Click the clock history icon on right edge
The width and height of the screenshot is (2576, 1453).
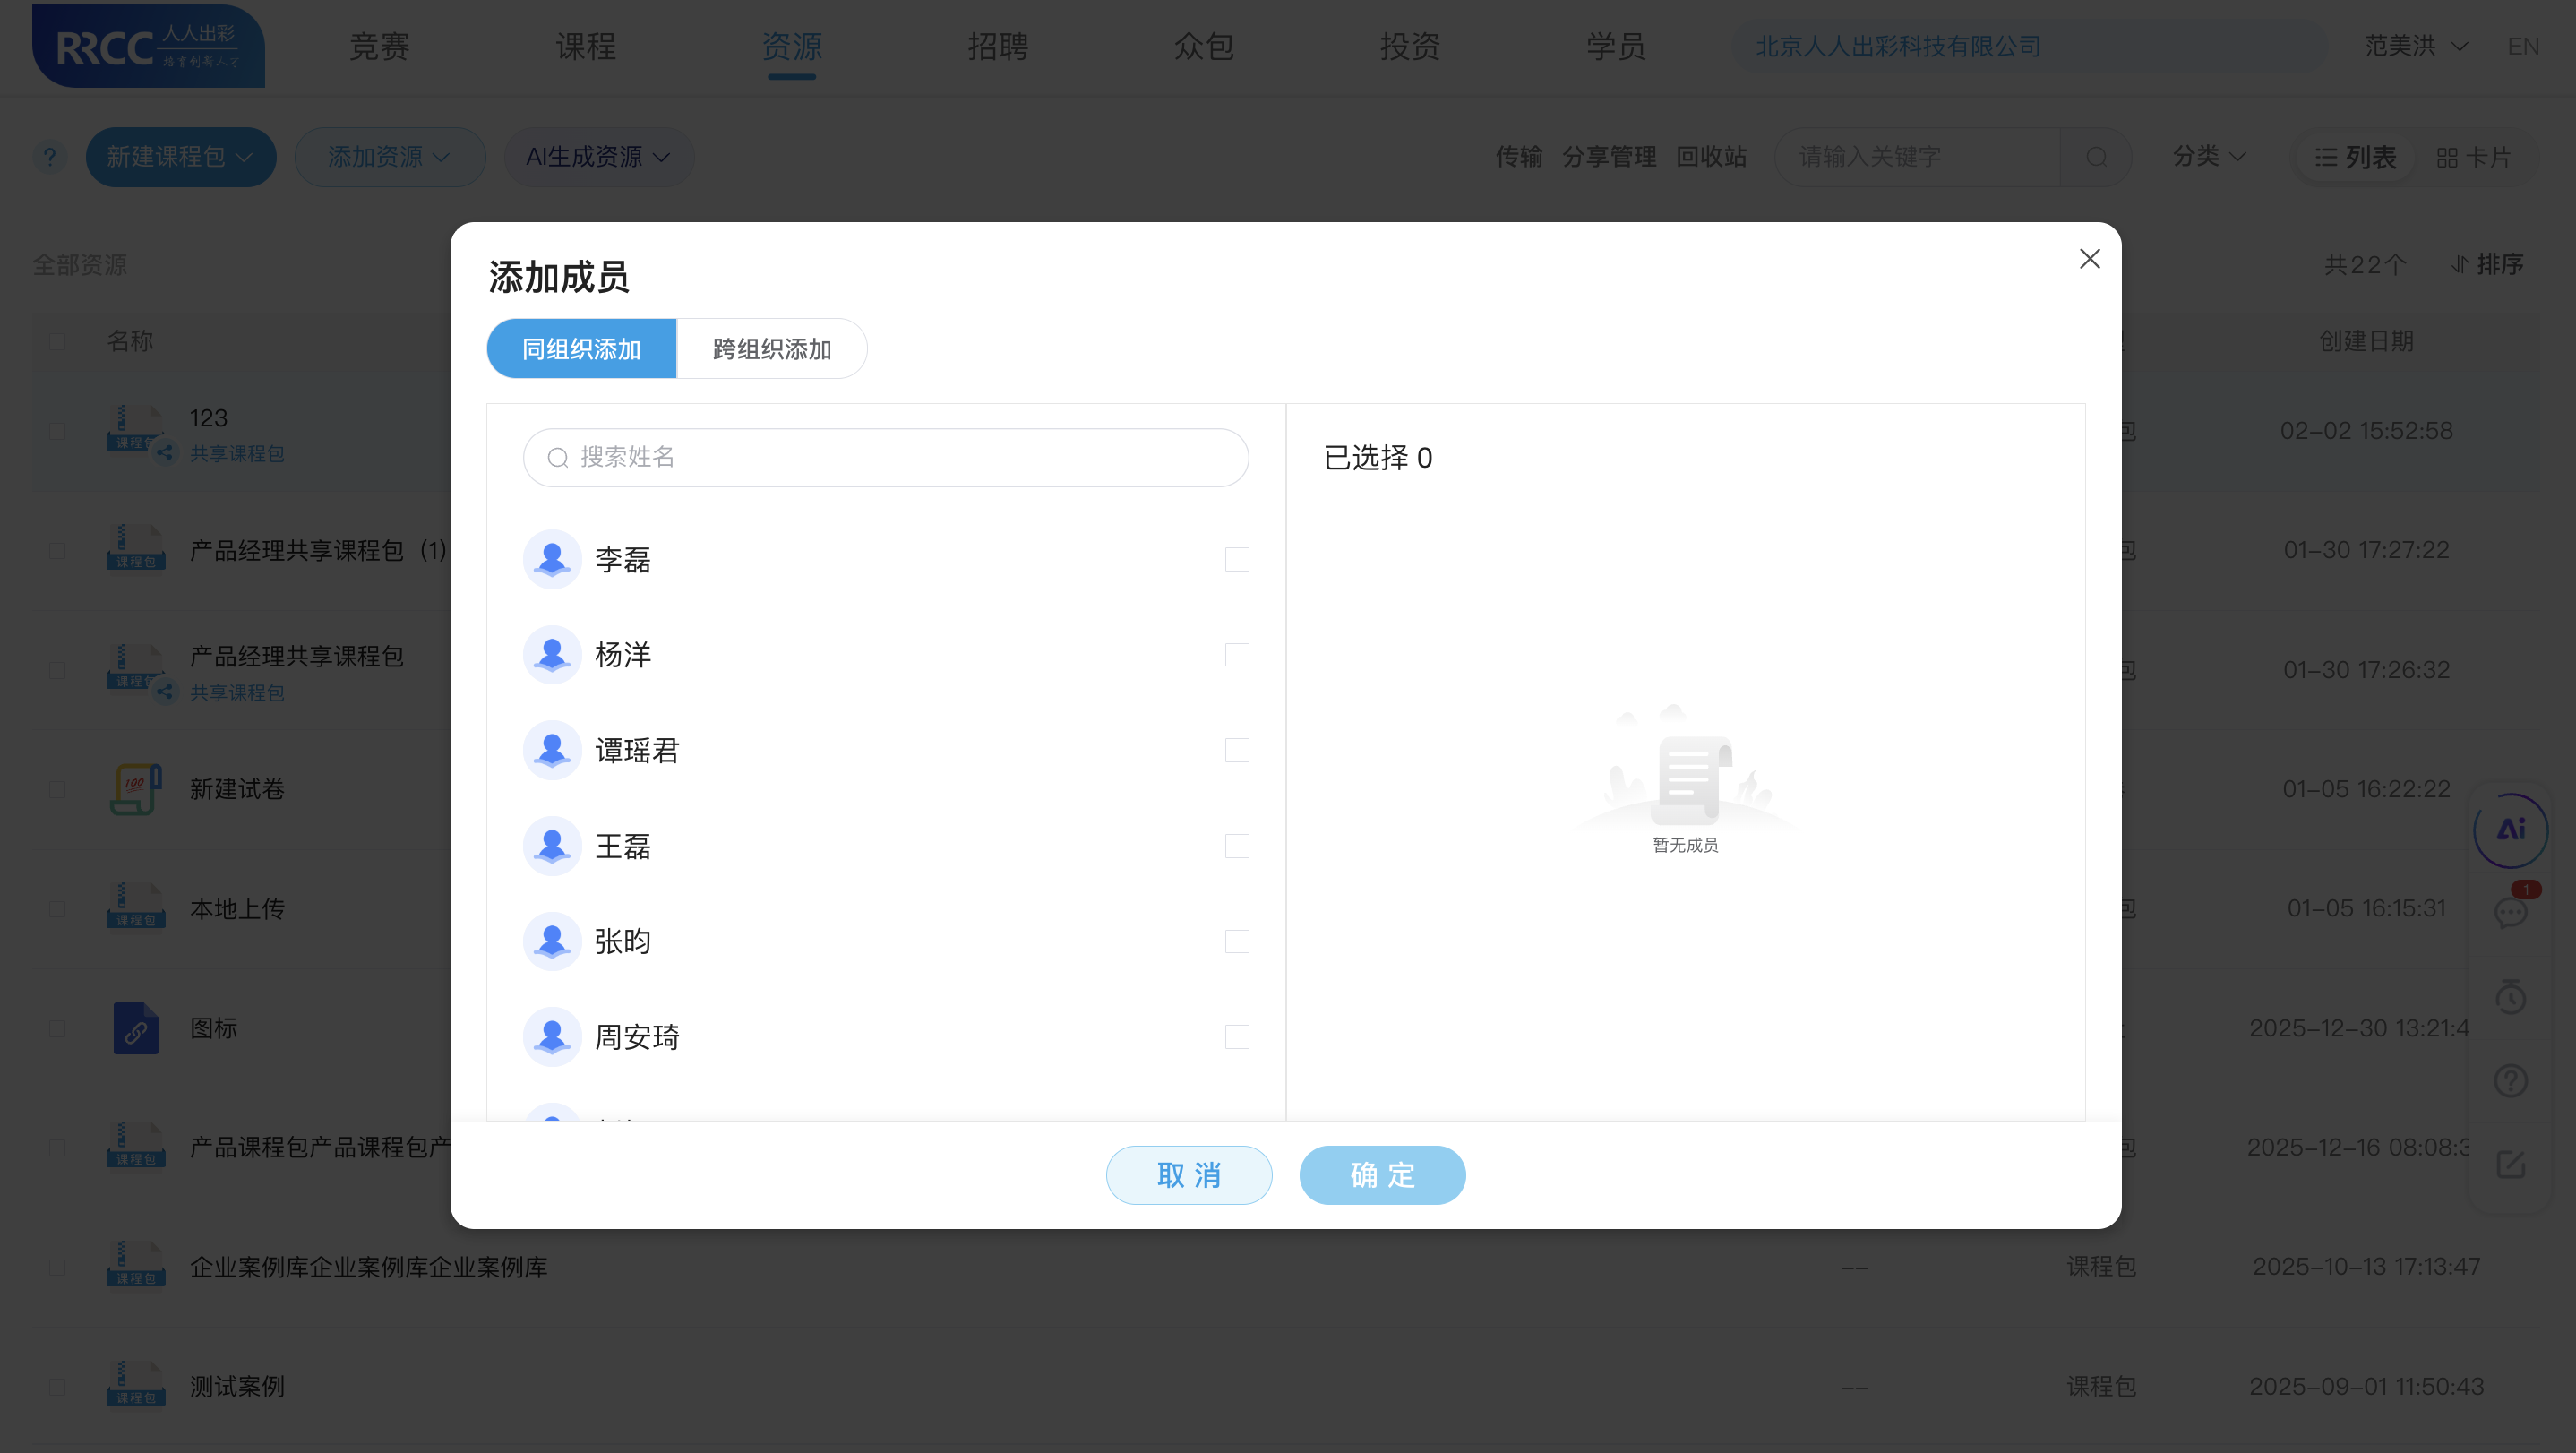pyautogui.click(x=2511, y=997)
